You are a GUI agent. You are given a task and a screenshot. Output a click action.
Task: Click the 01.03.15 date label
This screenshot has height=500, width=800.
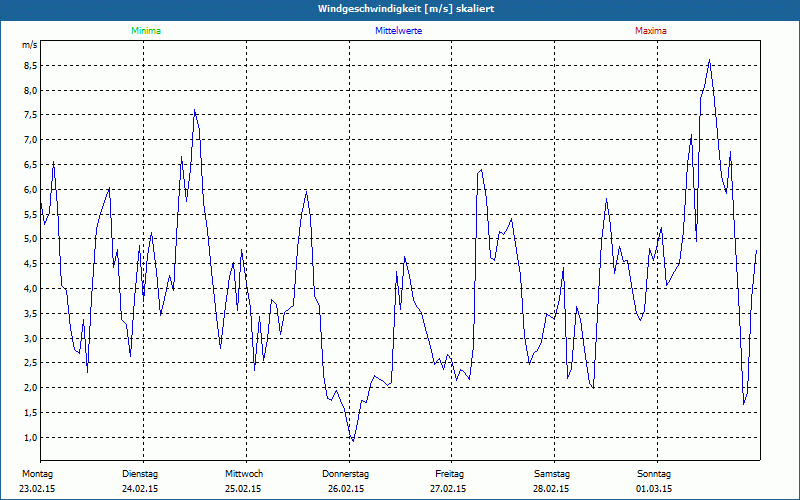(654, 489)
